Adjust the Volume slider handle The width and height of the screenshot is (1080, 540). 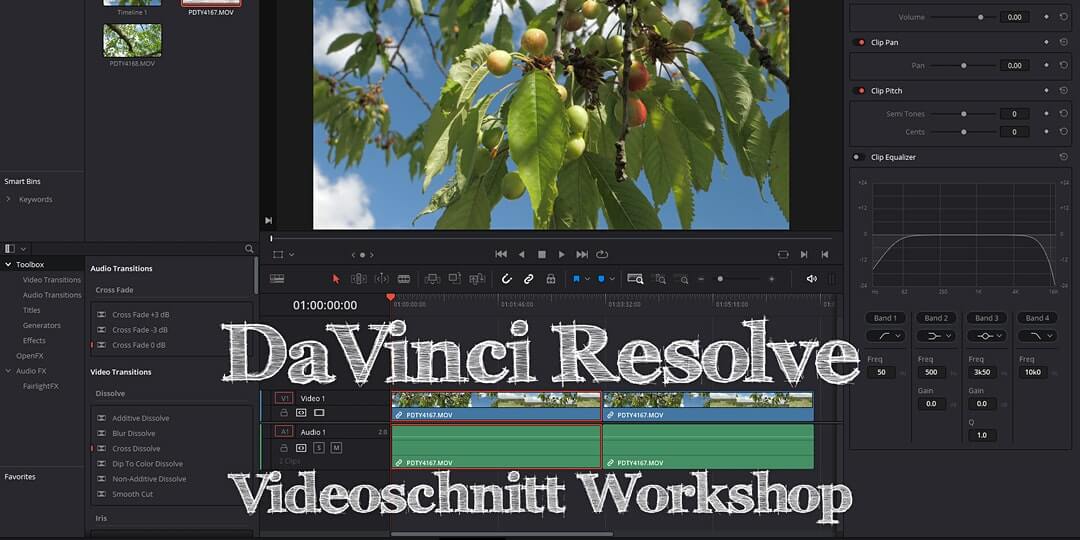click(x=981, y=17)
